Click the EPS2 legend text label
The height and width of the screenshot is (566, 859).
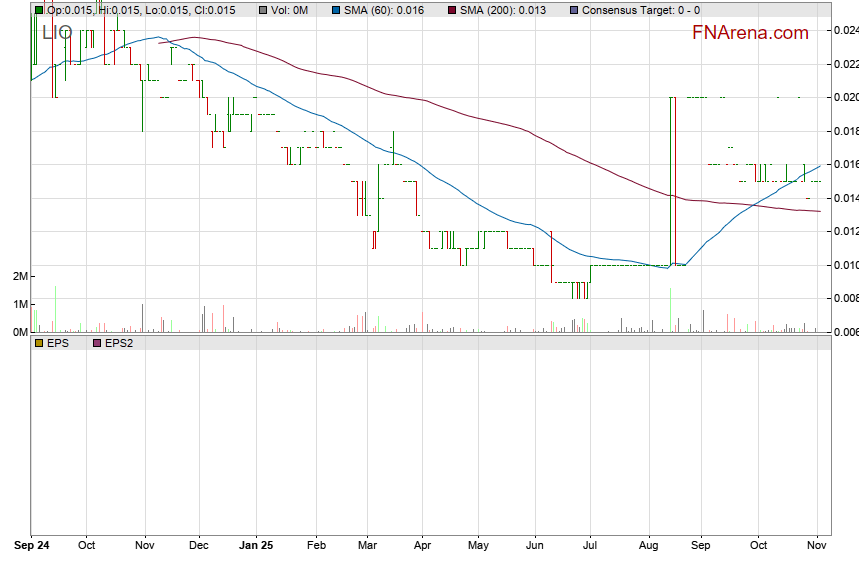120,343
